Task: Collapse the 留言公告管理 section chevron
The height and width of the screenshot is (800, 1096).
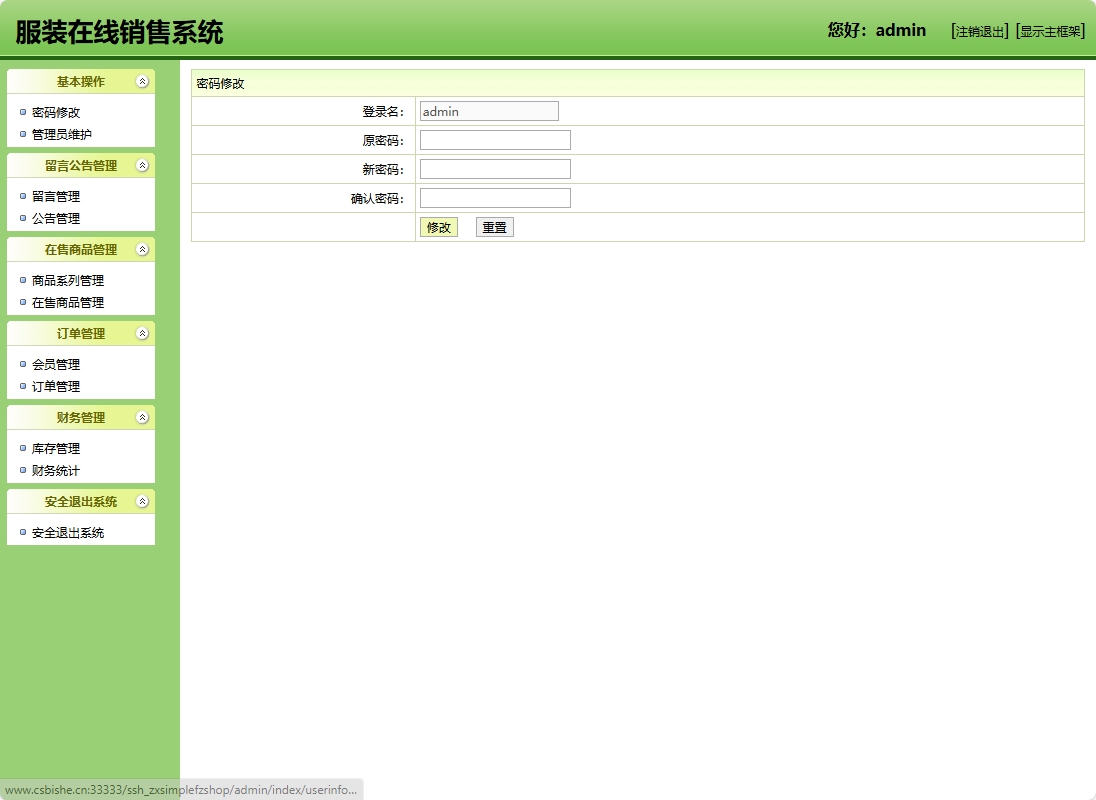Action: coord(142,166)
